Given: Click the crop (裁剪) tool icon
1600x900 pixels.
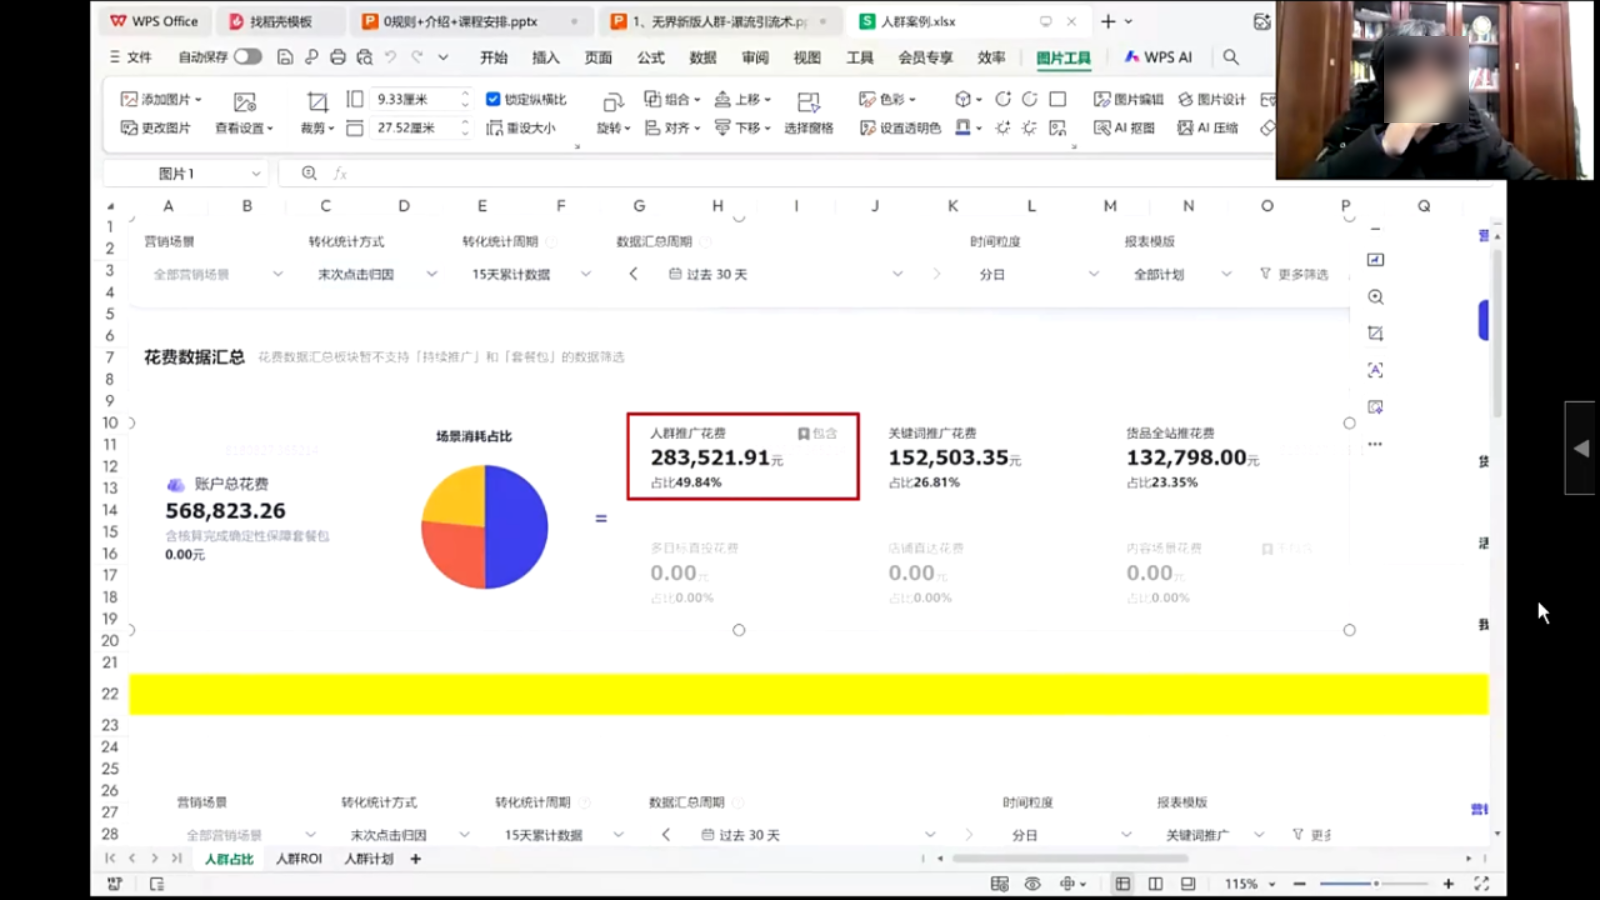Looking at the screenshot, I should pos(317,101).
